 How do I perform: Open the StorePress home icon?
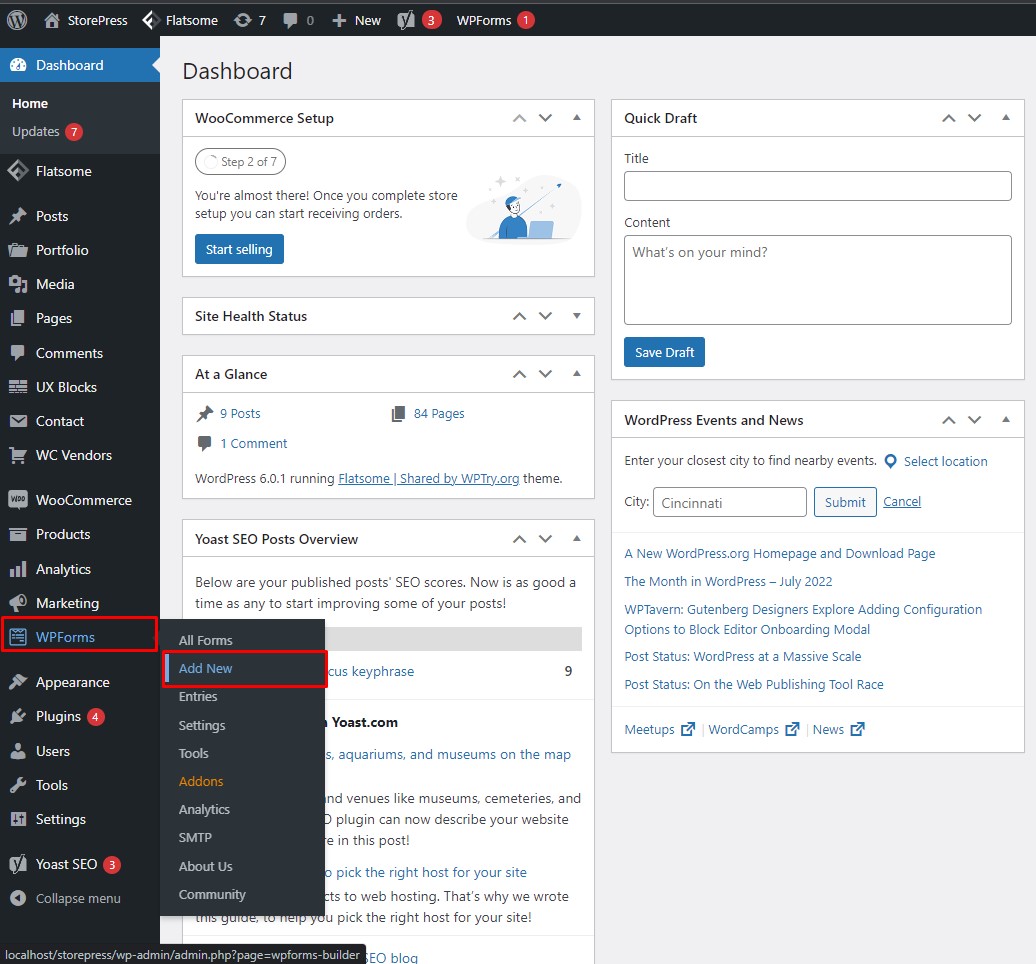pos(52,20)
